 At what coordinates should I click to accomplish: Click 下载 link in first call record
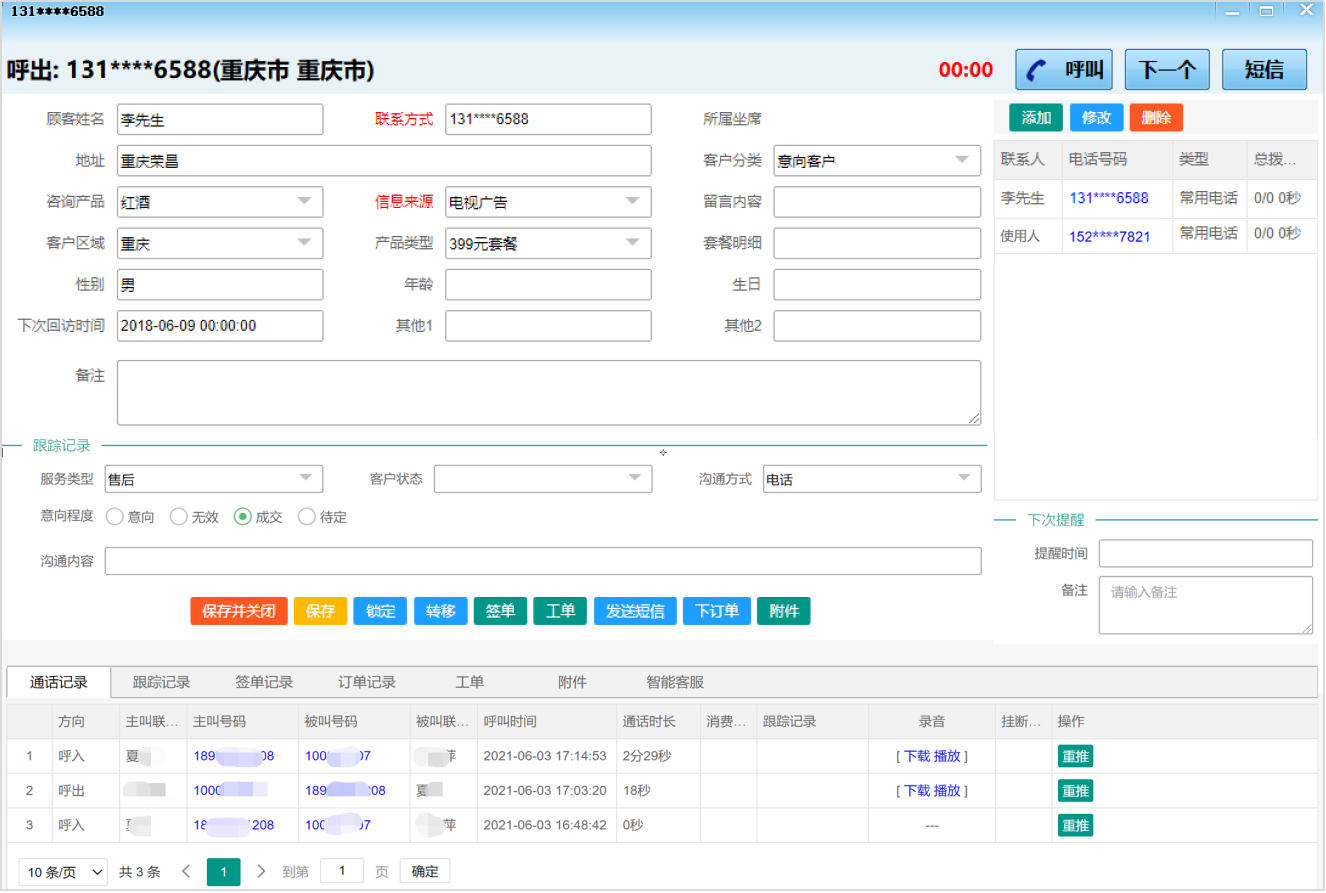tap(916, 756)
